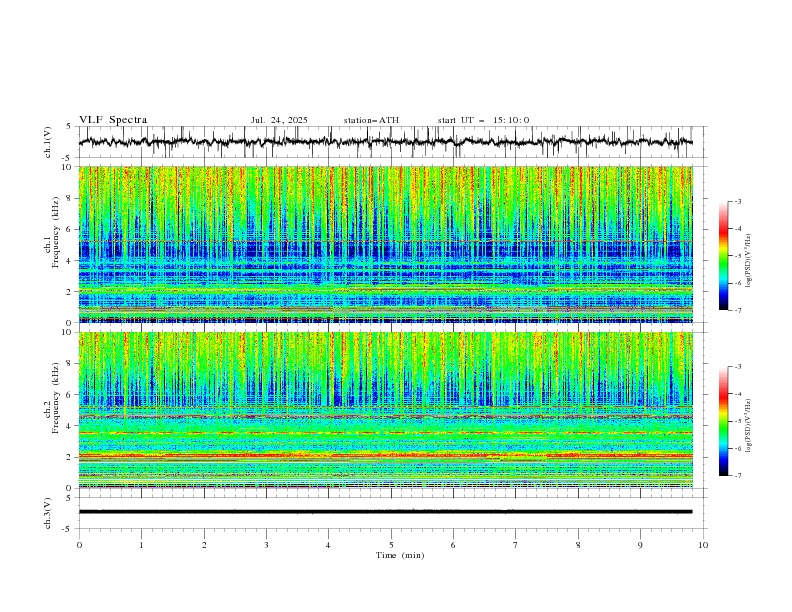Click the "-6" tick on the upper colorbar
This screenshot has height=612, width=792.
[x=738, y=283]
